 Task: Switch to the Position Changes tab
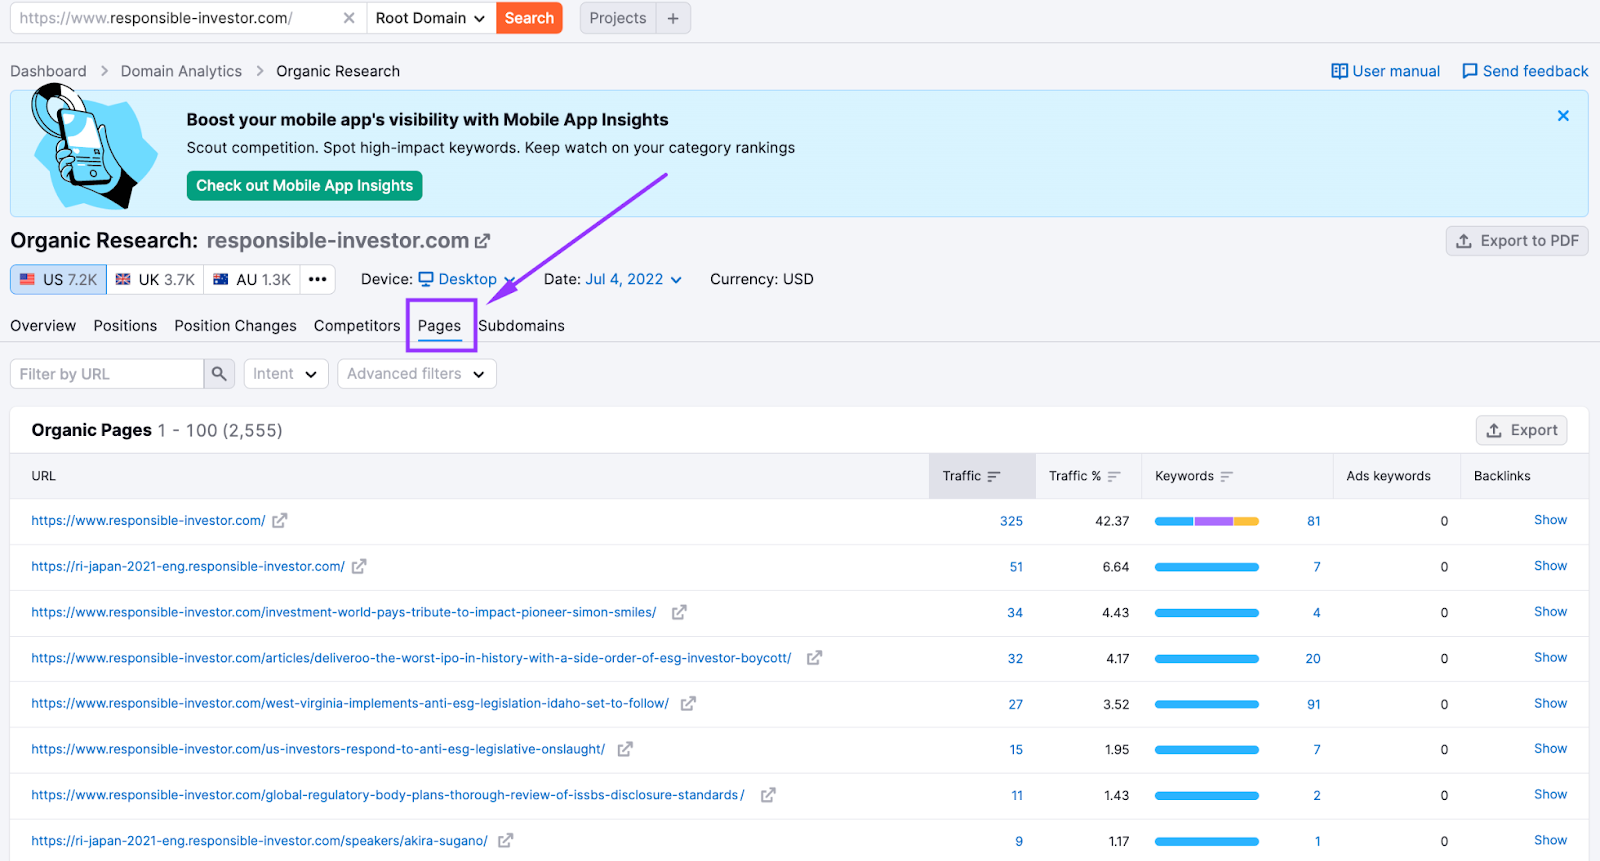click(235, 326)
